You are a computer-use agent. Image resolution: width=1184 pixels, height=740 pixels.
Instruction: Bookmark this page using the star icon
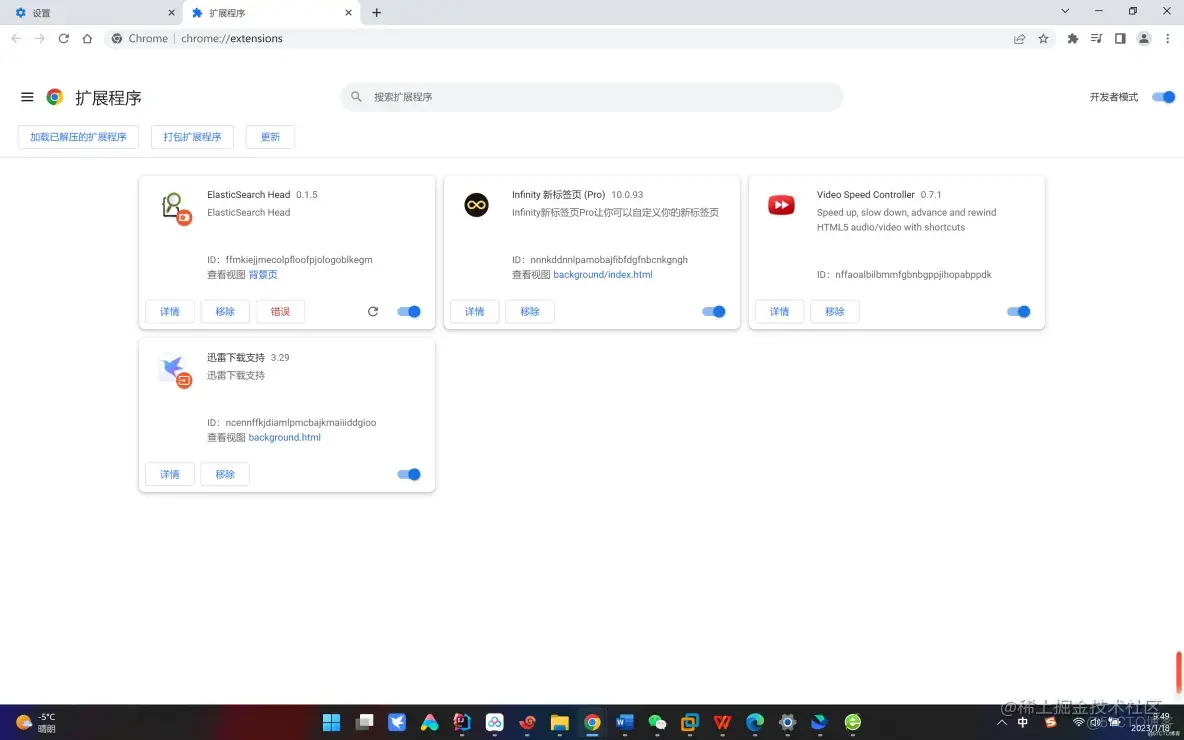pyautogui.click(x=1043, y=38)
